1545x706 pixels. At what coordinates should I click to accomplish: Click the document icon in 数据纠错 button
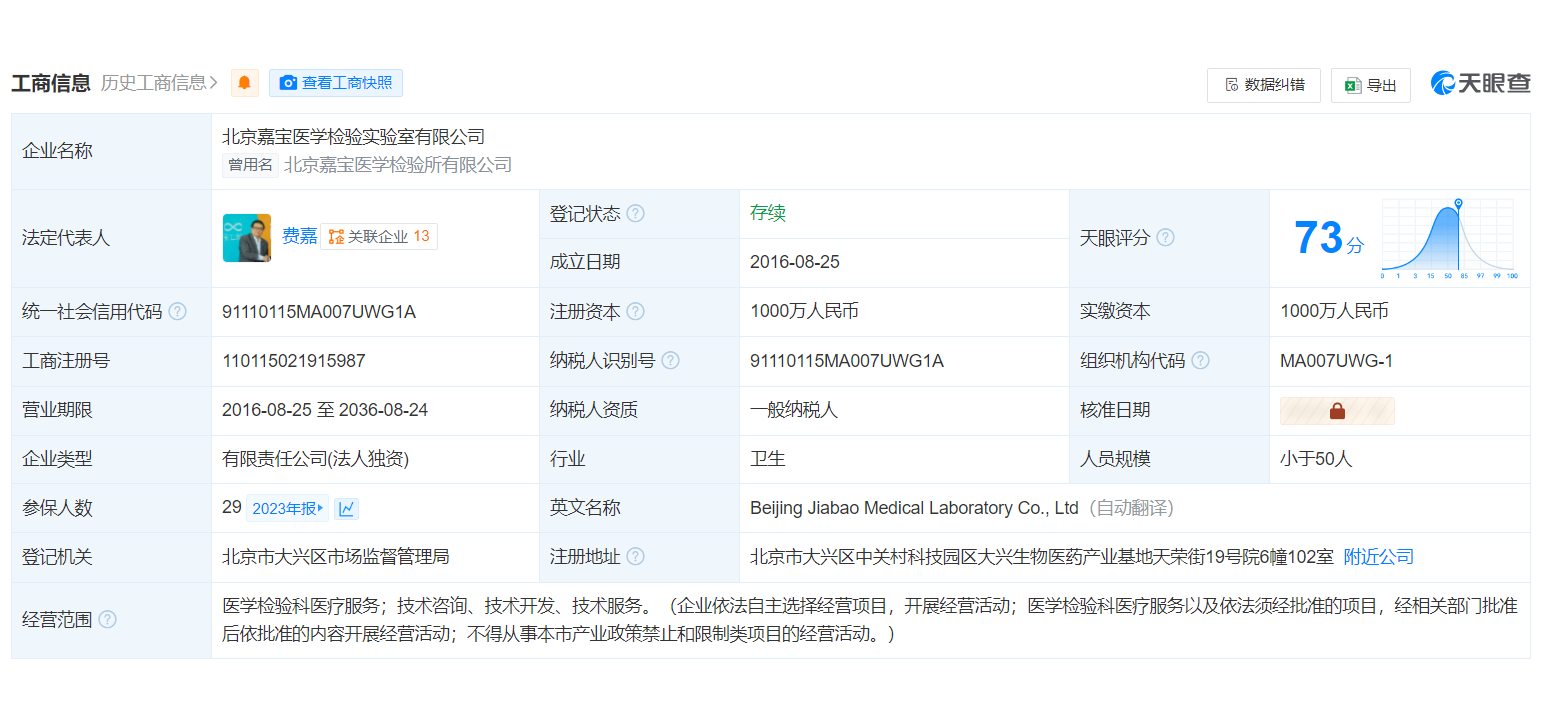pyautogui.click(x=1232, y=85)
